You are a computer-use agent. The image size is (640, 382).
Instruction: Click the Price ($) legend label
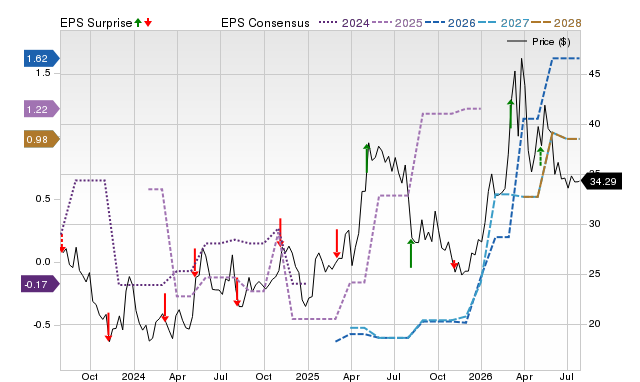pos(551,42)
